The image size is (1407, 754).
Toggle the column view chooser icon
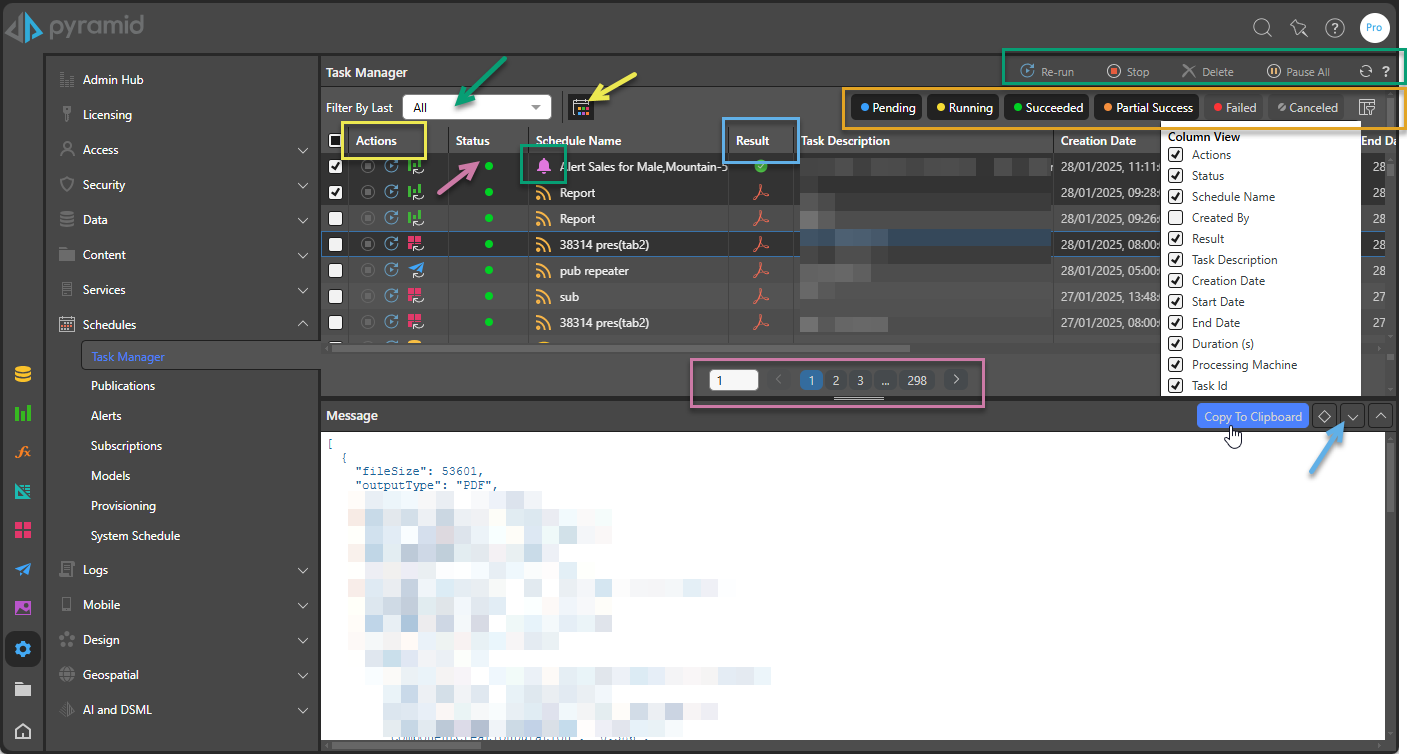(1367, 107)
